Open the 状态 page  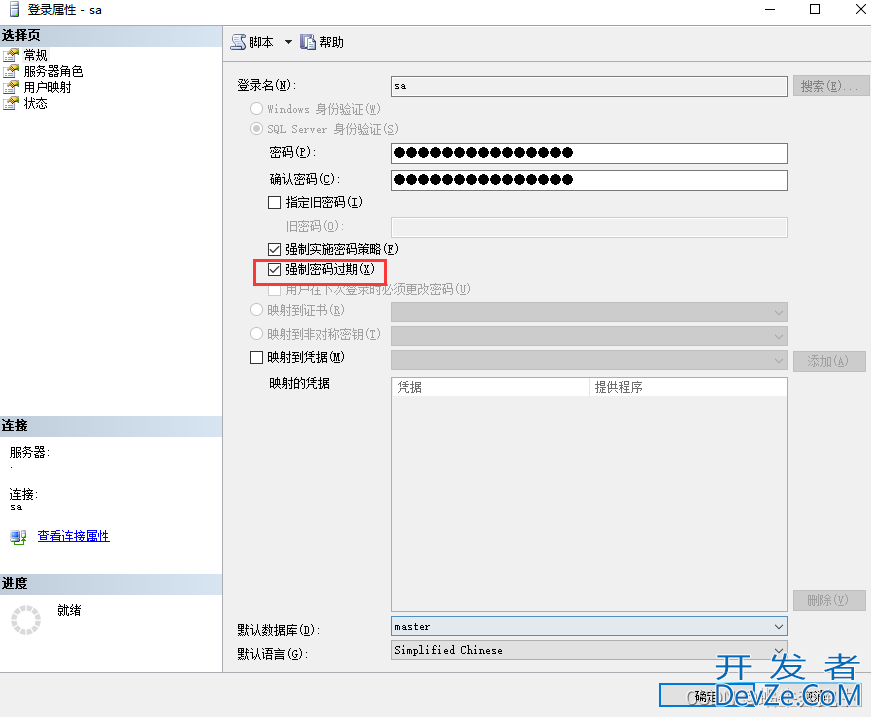tap(36, 103)
